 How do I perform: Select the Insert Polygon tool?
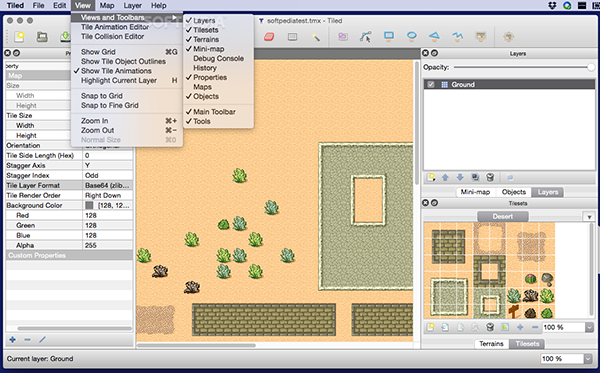click(x=434, y=36)
